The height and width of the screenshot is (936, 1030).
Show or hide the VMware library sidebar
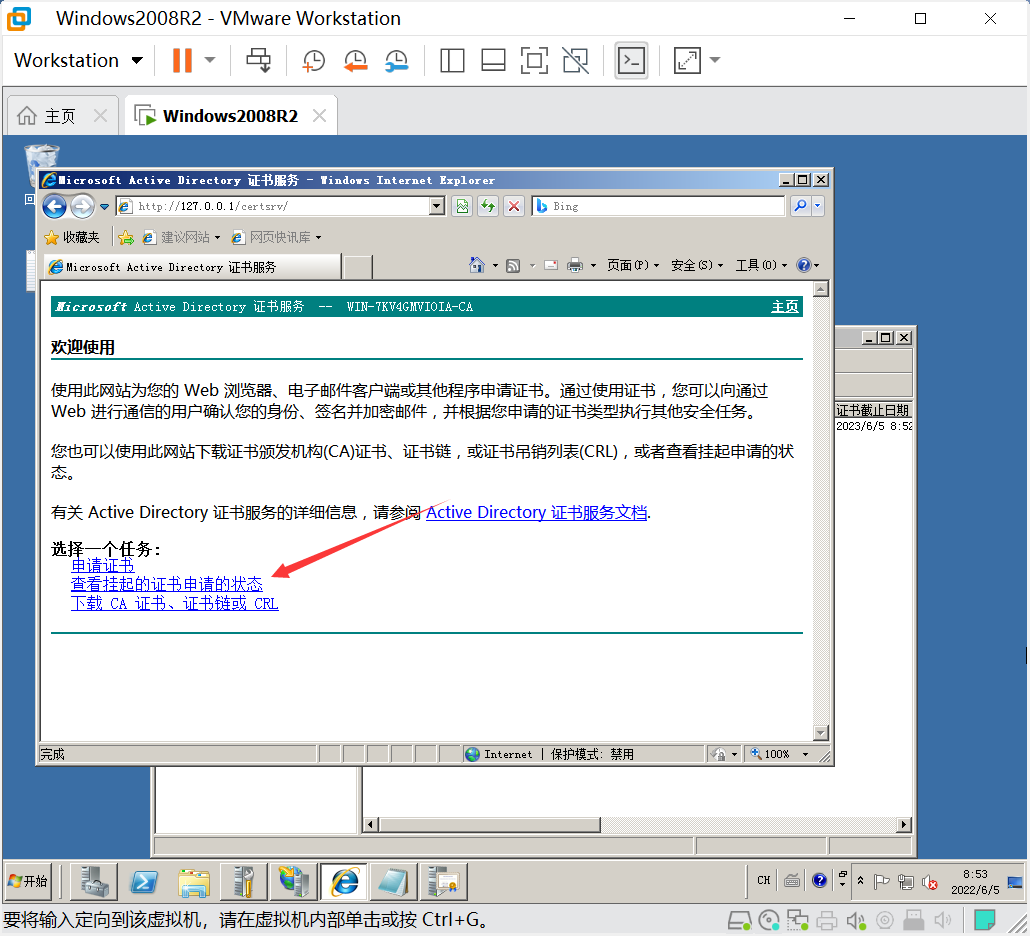[x=452, y=60]
